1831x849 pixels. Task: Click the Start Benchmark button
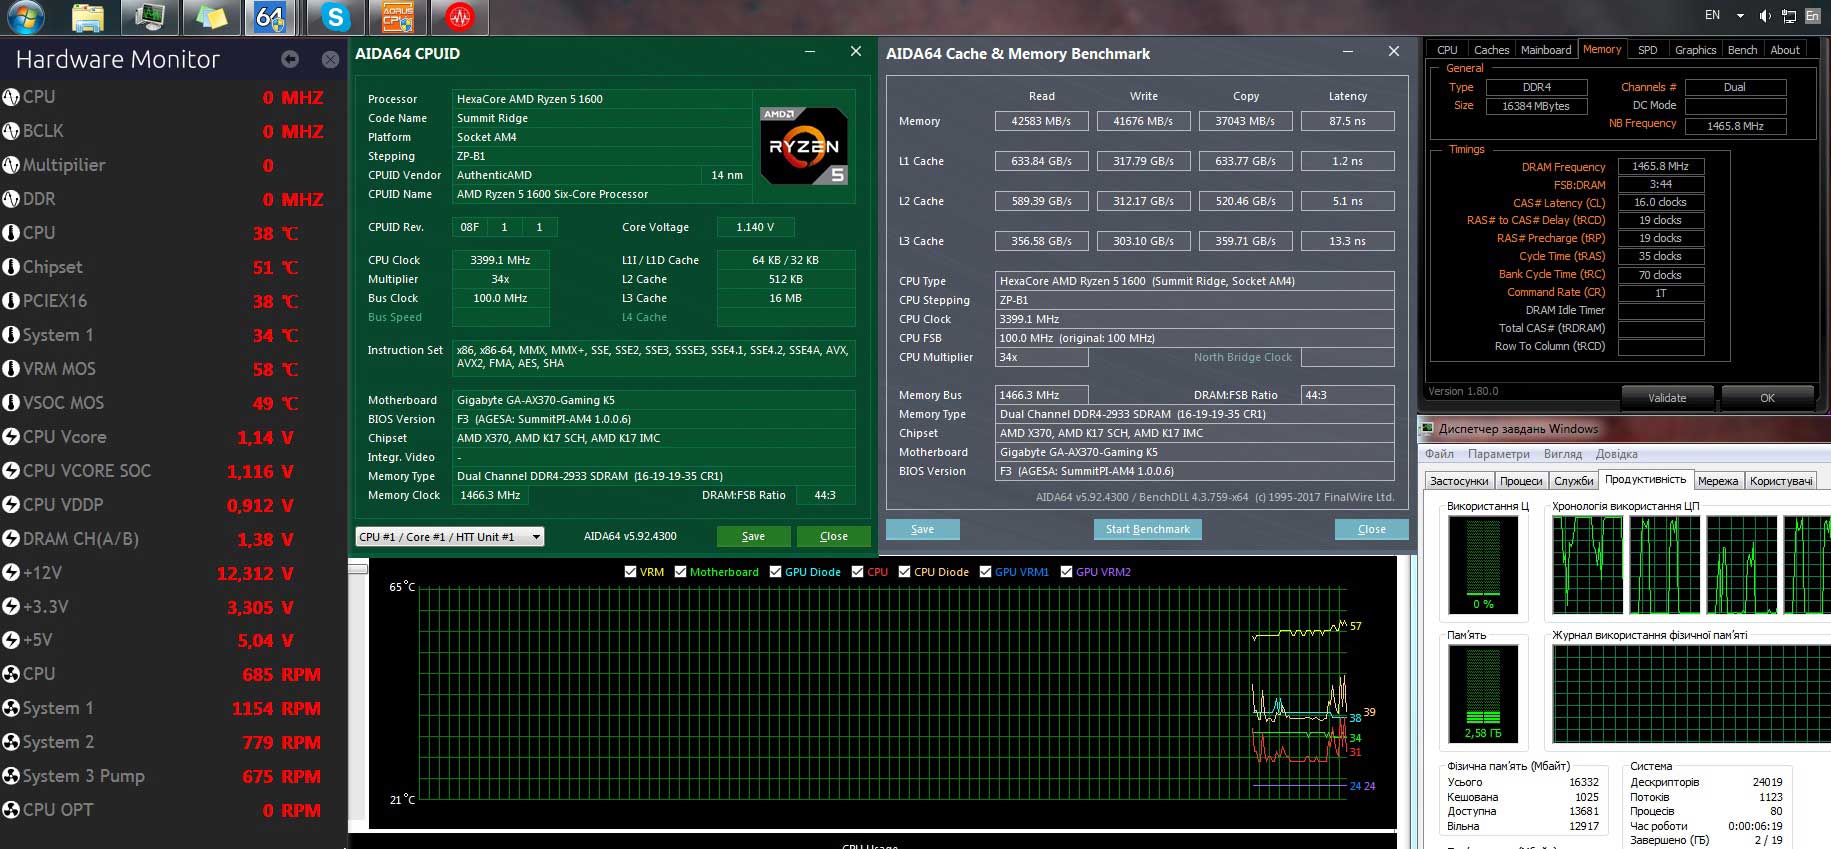point(1148,529)
